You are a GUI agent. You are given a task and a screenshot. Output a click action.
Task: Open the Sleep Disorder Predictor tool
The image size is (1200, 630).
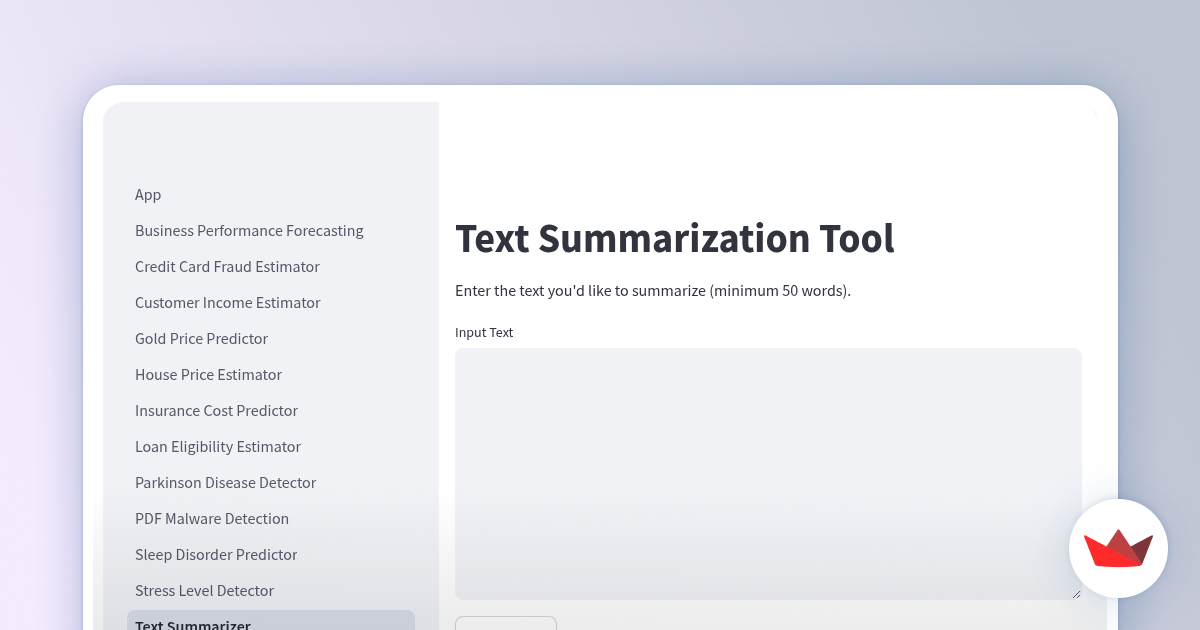tap(216, 554)
